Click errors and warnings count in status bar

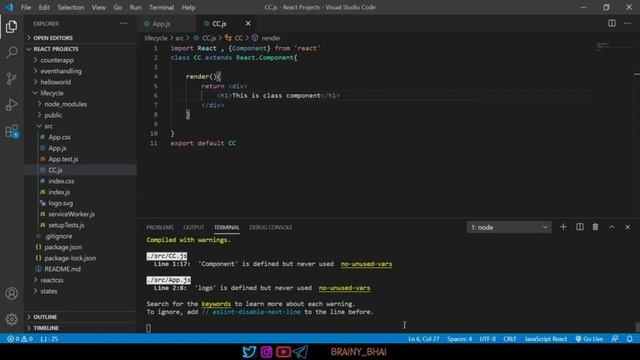click(x=20, y=339)
